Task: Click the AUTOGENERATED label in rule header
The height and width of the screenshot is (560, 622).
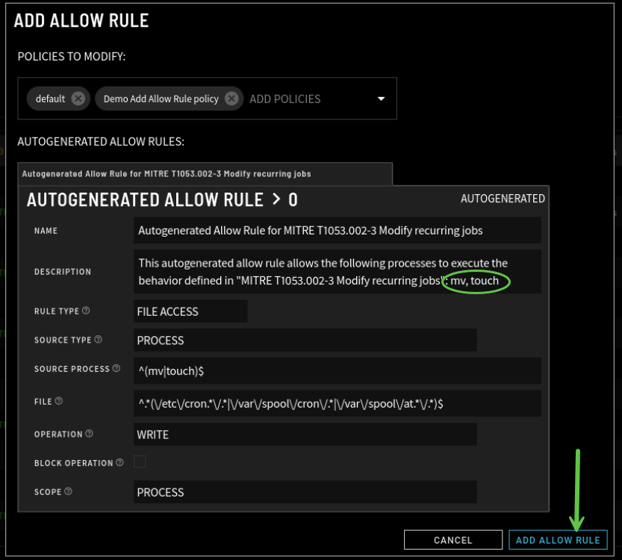Action: (x=503, y=198)
